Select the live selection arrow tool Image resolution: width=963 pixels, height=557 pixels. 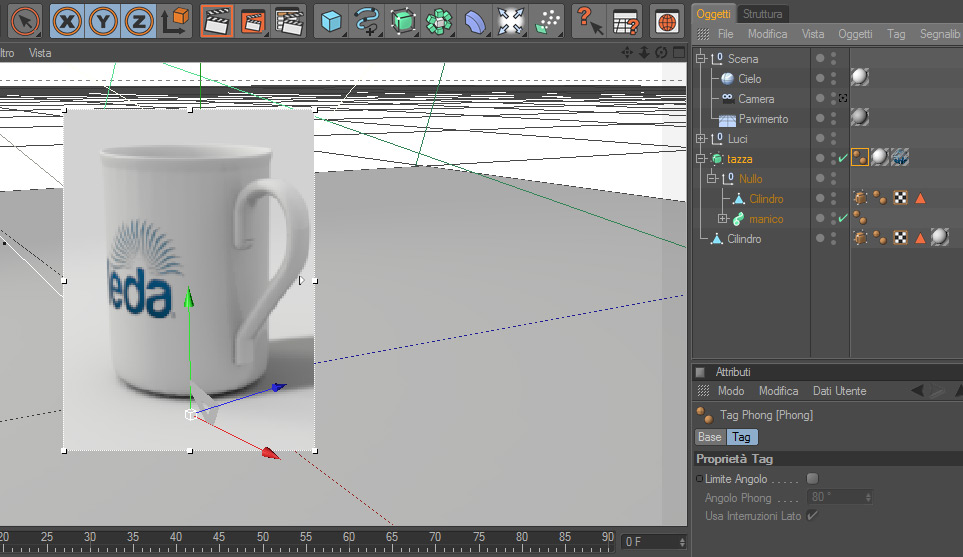pyautogui.click(x=25, y=21)
